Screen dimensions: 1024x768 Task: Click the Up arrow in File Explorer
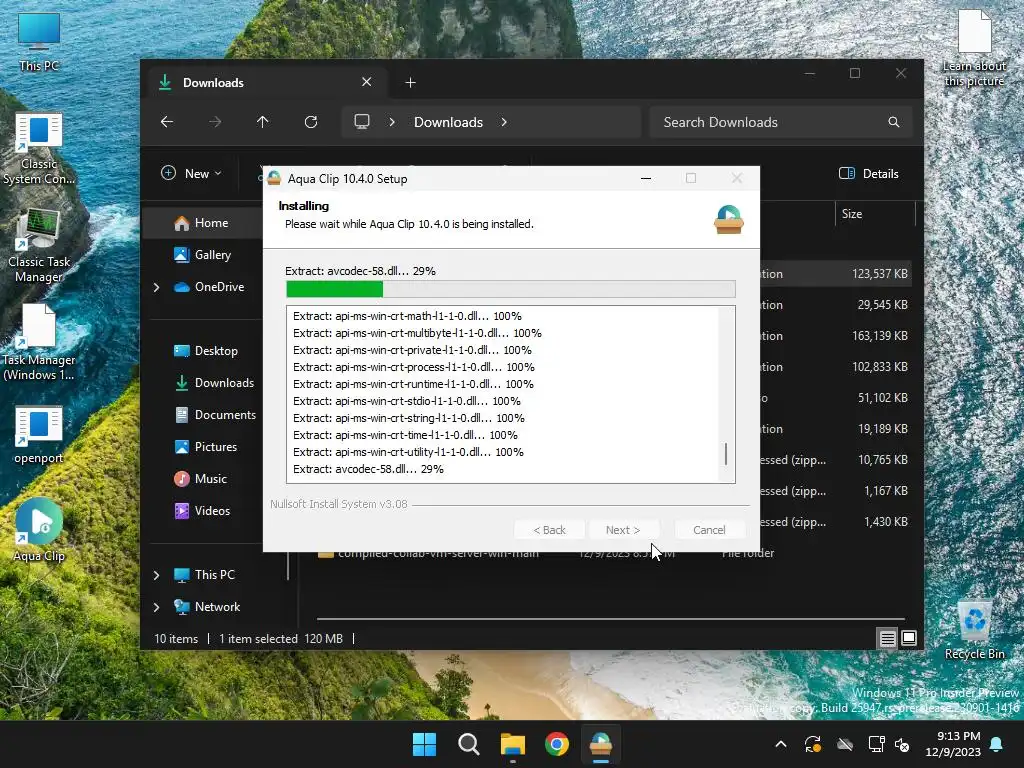pos(263,121)
